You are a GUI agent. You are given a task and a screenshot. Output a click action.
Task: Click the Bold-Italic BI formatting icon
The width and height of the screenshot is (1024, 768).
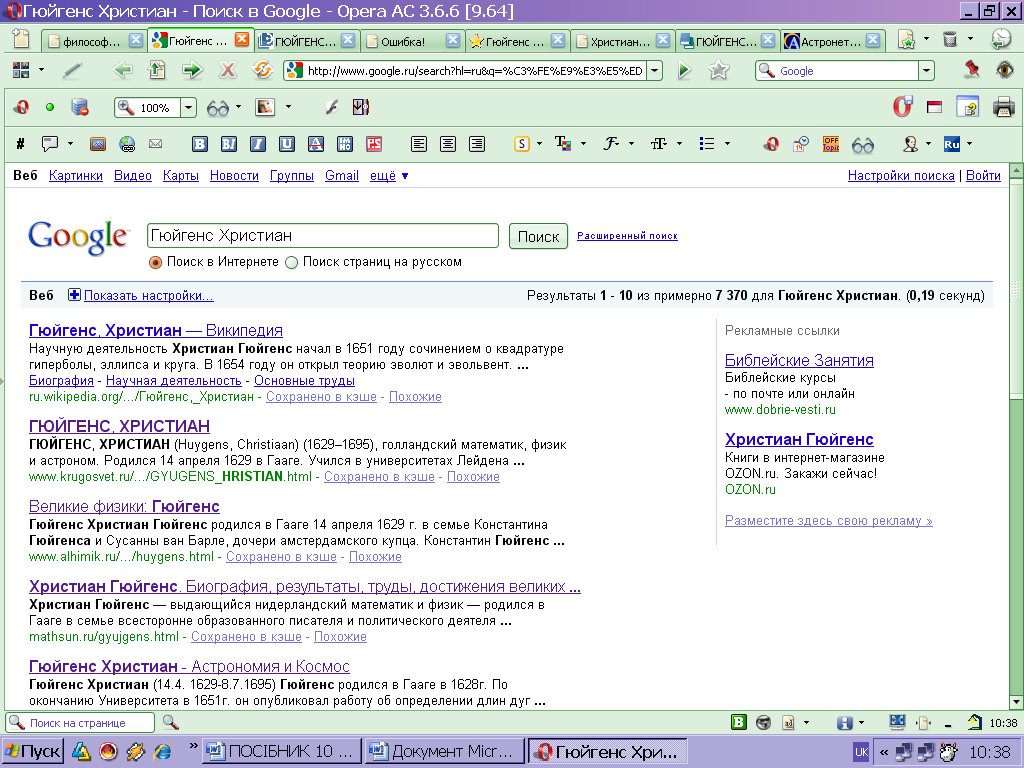[229, 144]
